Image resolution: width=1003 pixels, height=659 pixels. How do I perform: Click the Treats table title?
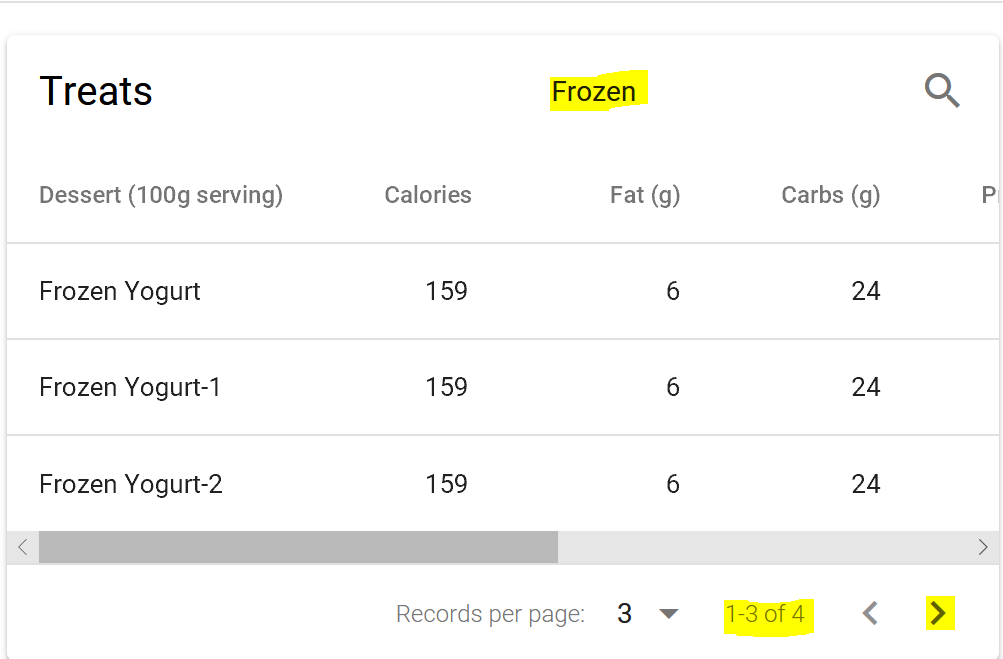[96, 91]
